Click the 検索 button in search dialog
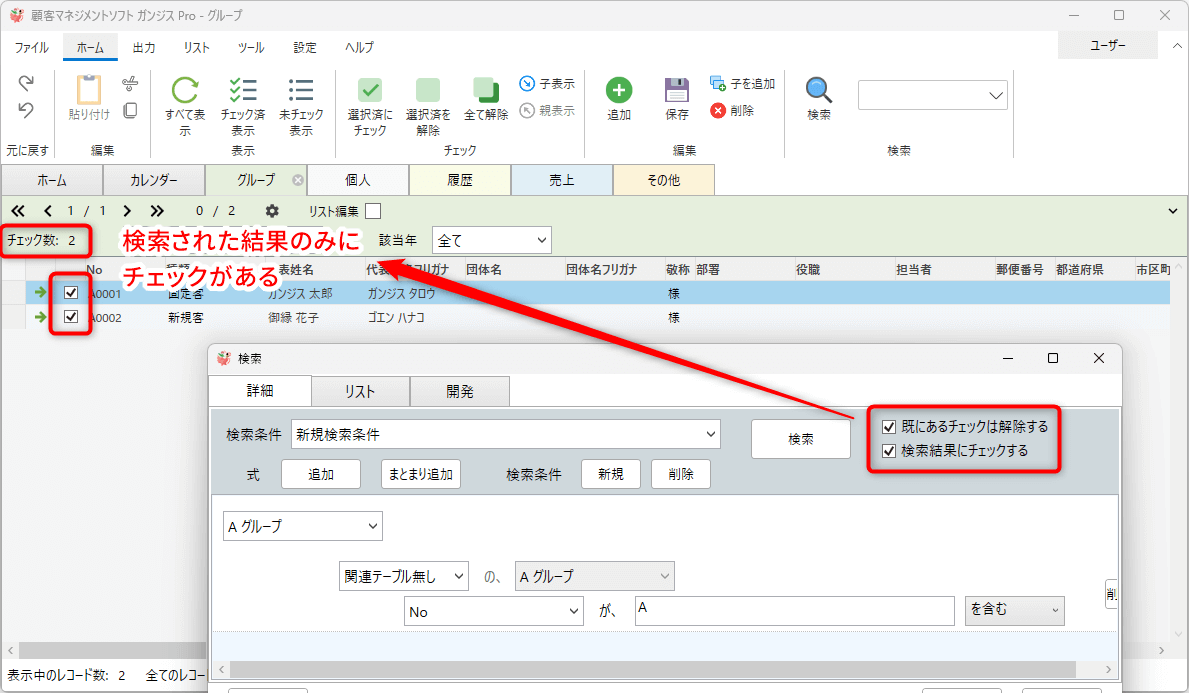The width and height of the screenshot is (1189, 693). pos(800,439)
